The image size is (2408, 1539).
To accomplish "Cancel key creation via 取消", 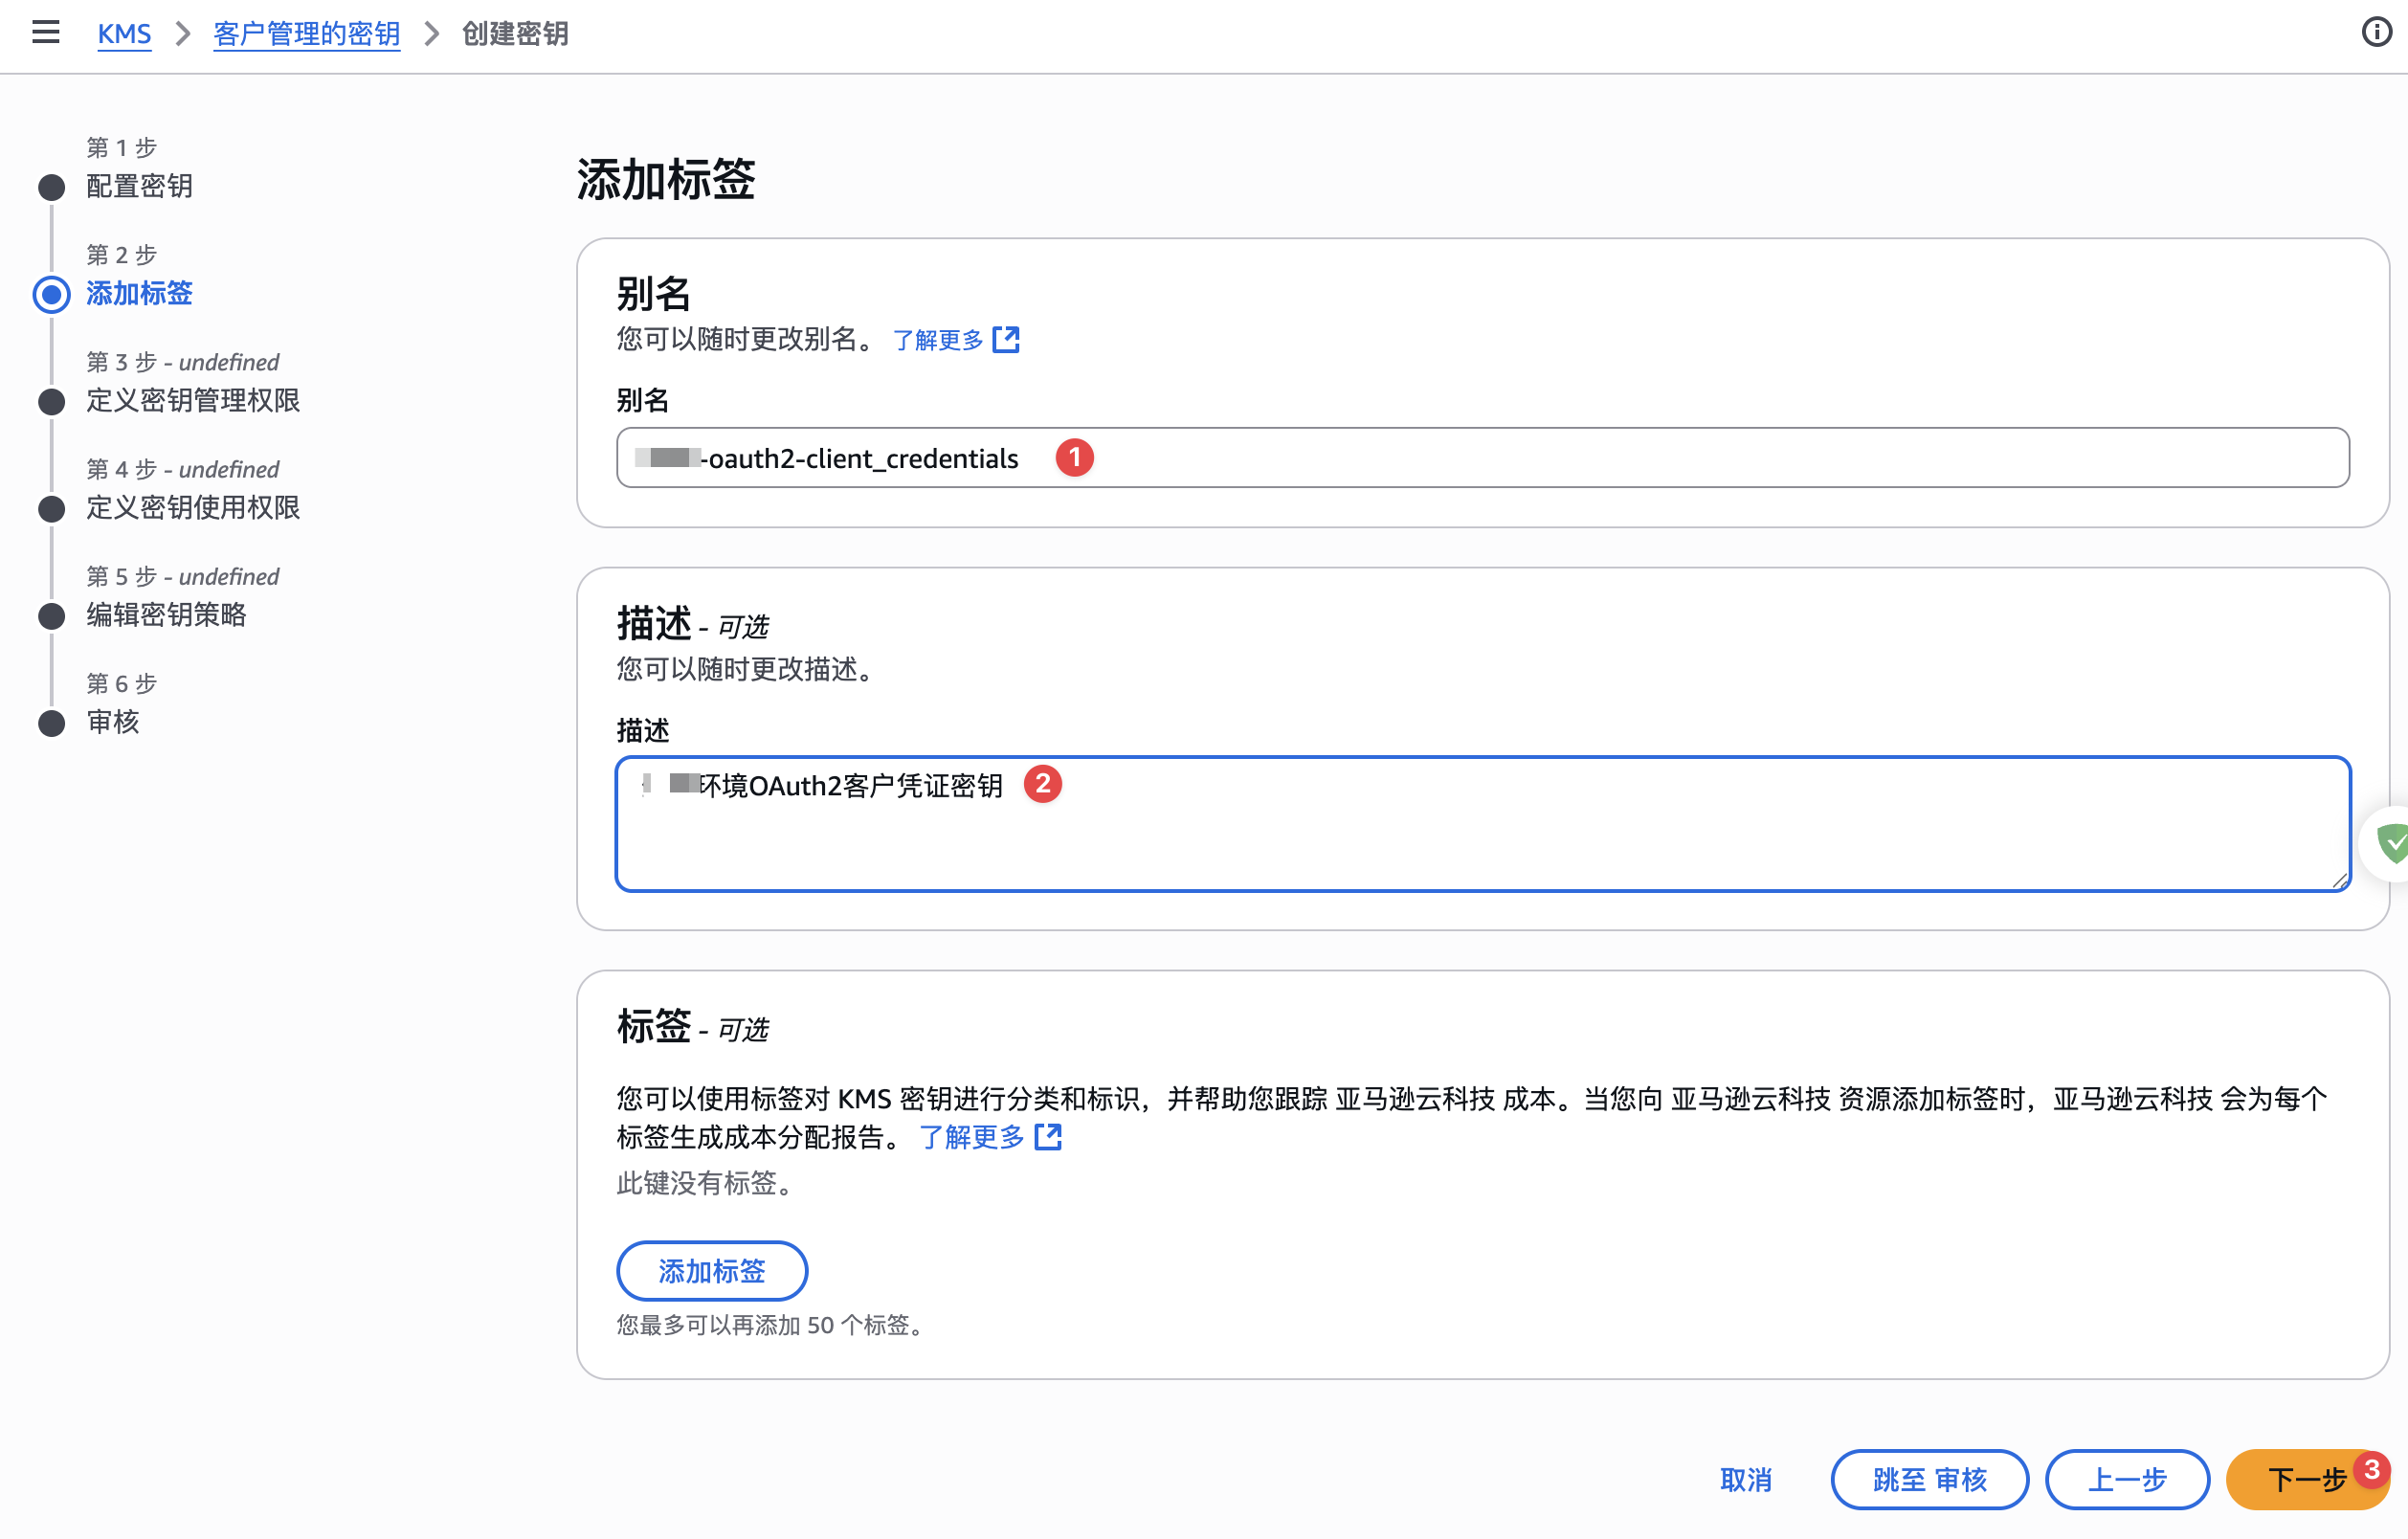I will pos(1746,1480).
